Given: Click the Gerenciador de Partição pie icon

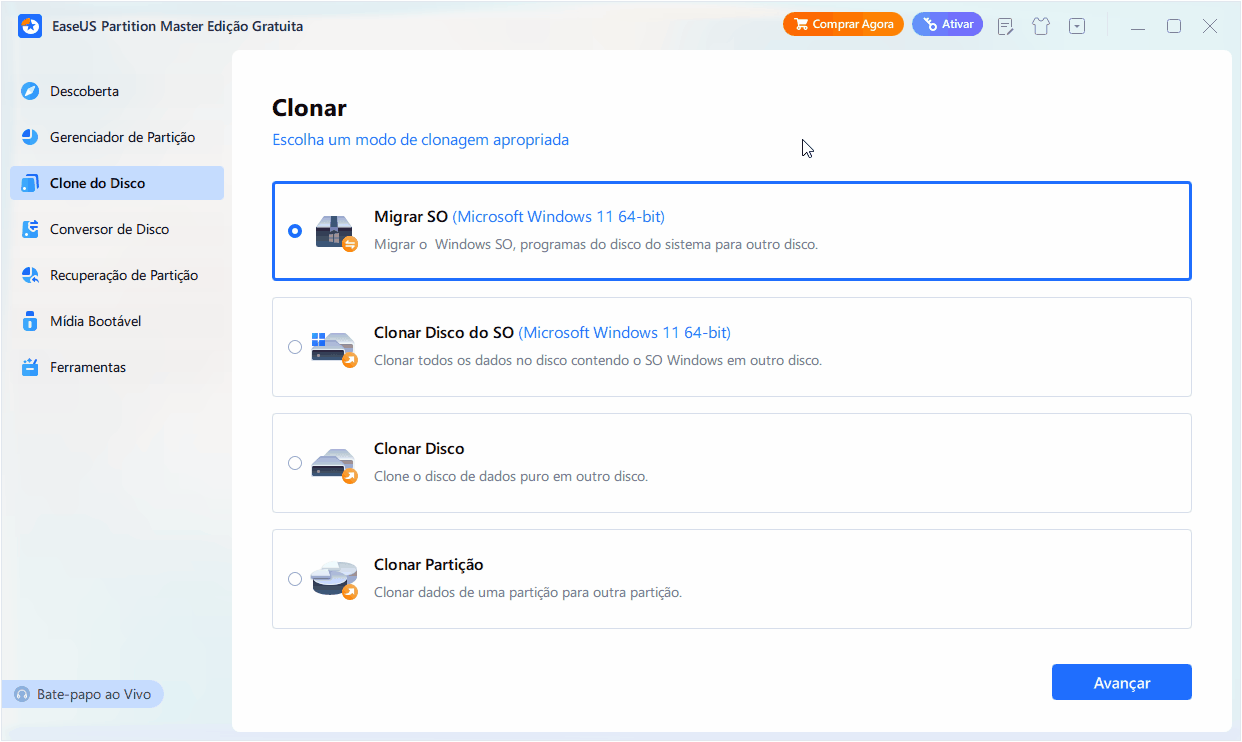Looking at the screenshot, I should pyautogui.click(x=30, y=137).
